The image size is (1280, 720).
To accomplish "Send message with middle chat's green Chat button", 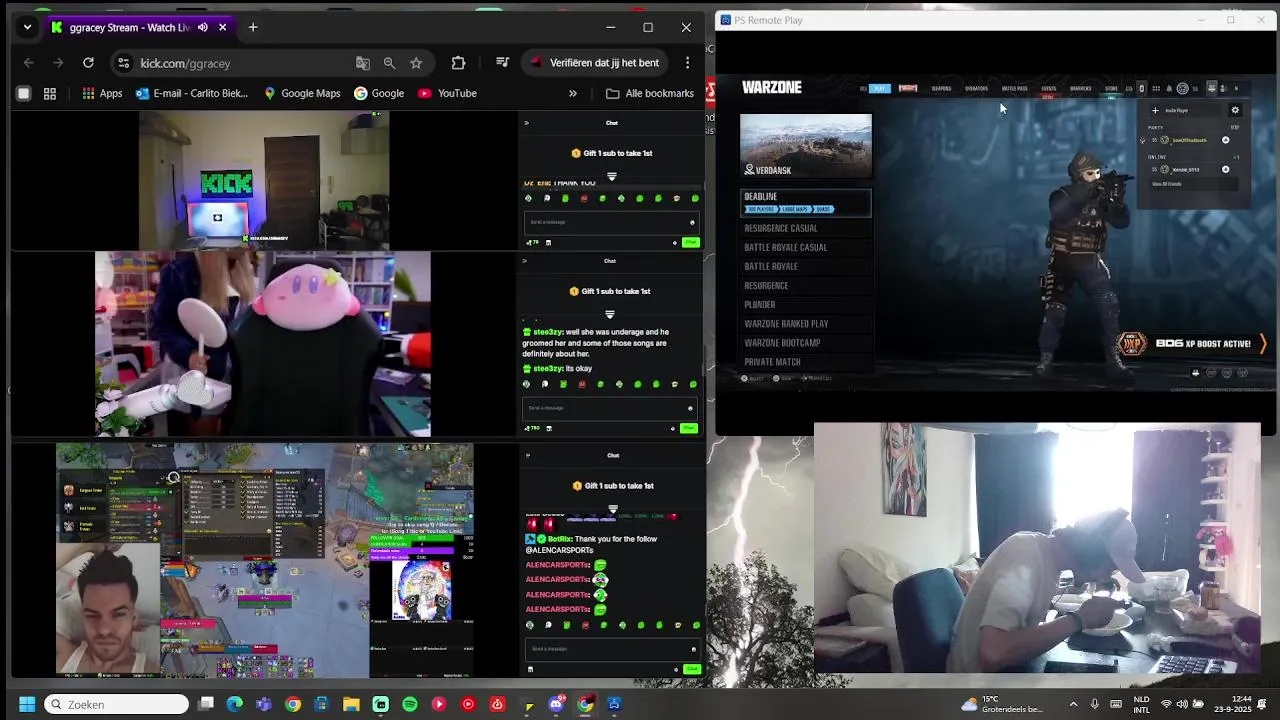I will pyautogui.click(x=688, y=428).
